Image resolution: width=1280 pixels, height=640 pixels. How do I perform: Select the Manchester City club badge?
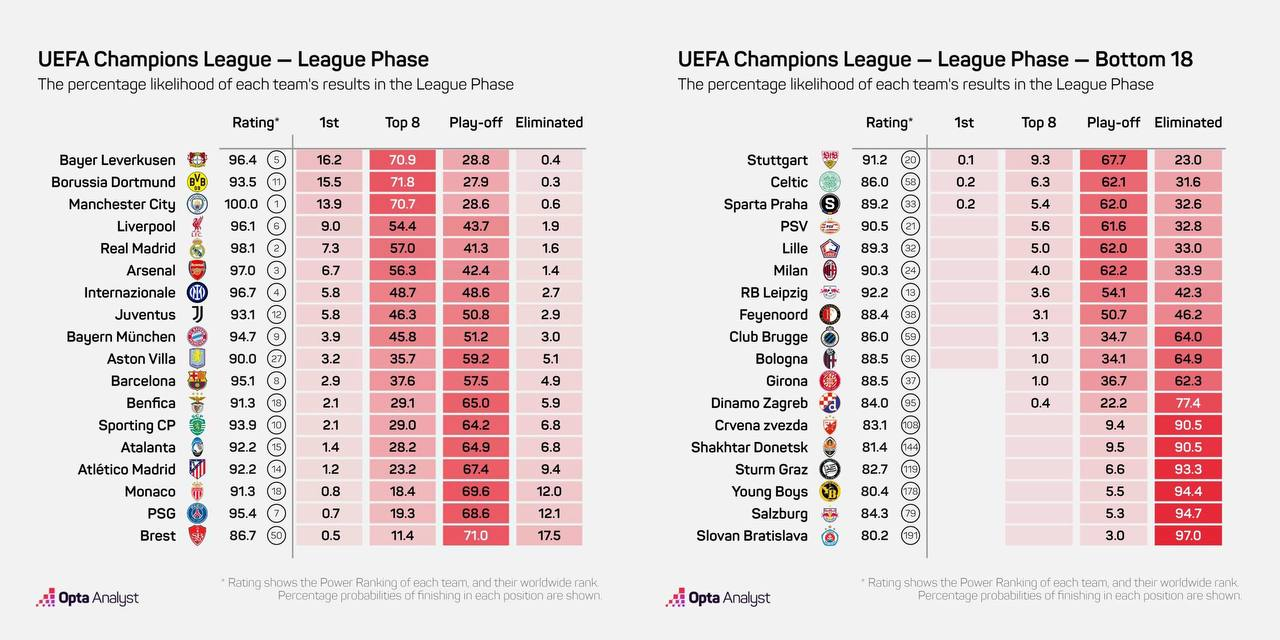coord(197,204)
